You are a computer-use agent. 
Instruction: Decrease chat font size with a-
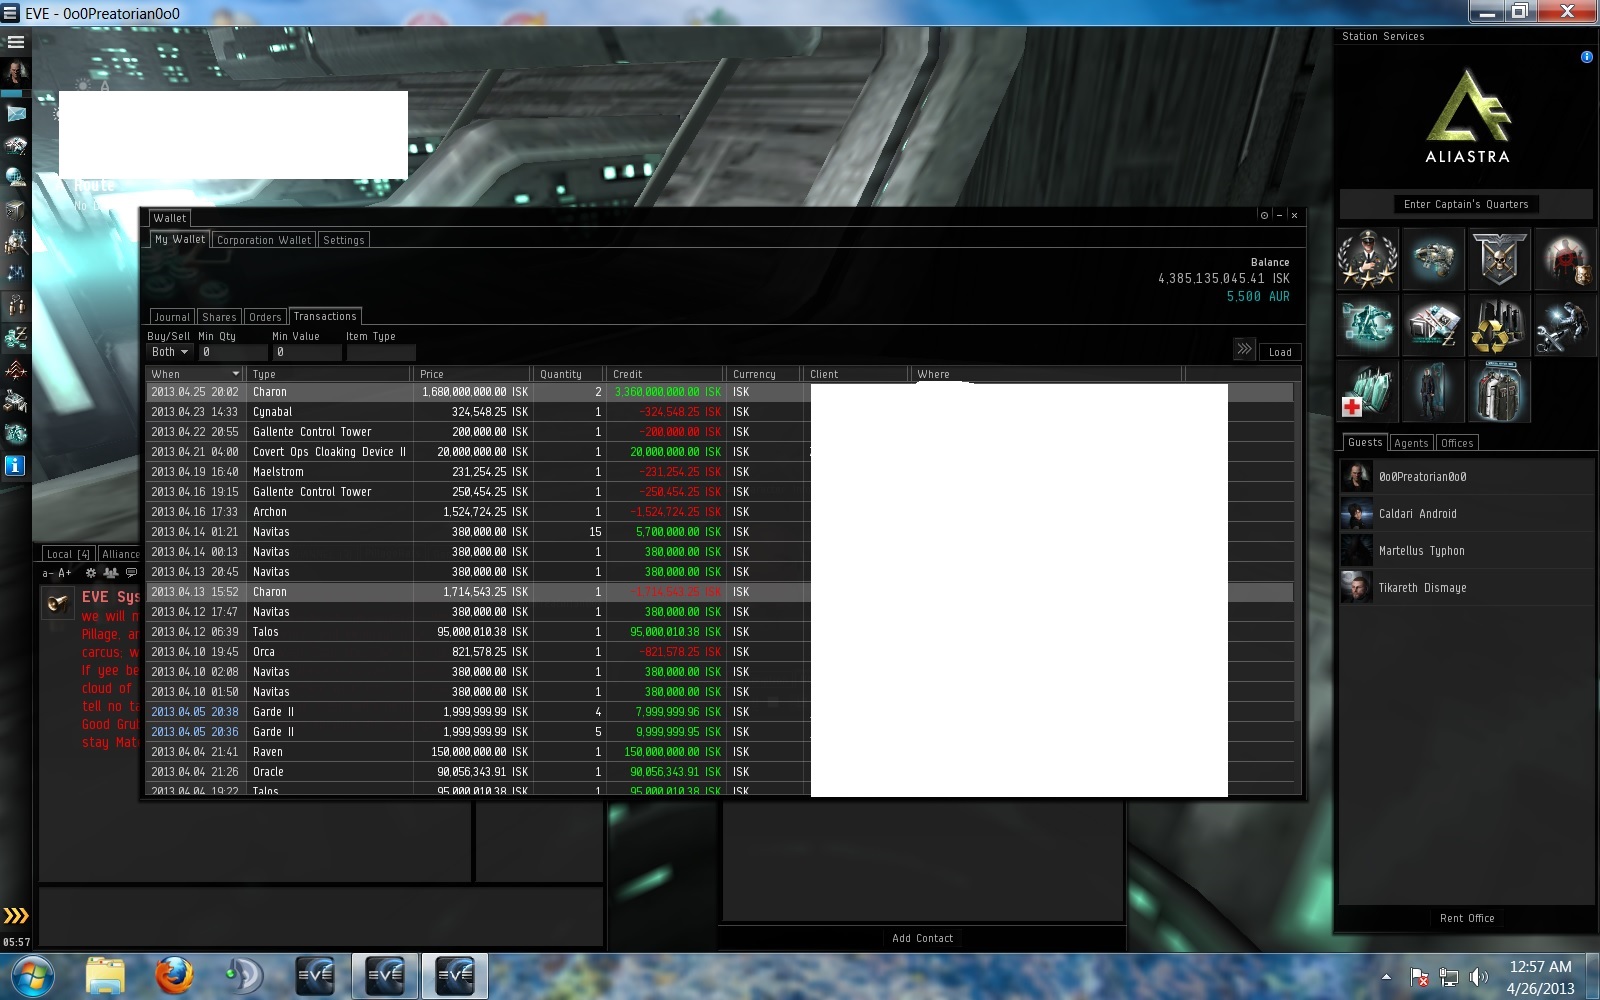pos(47,573)
